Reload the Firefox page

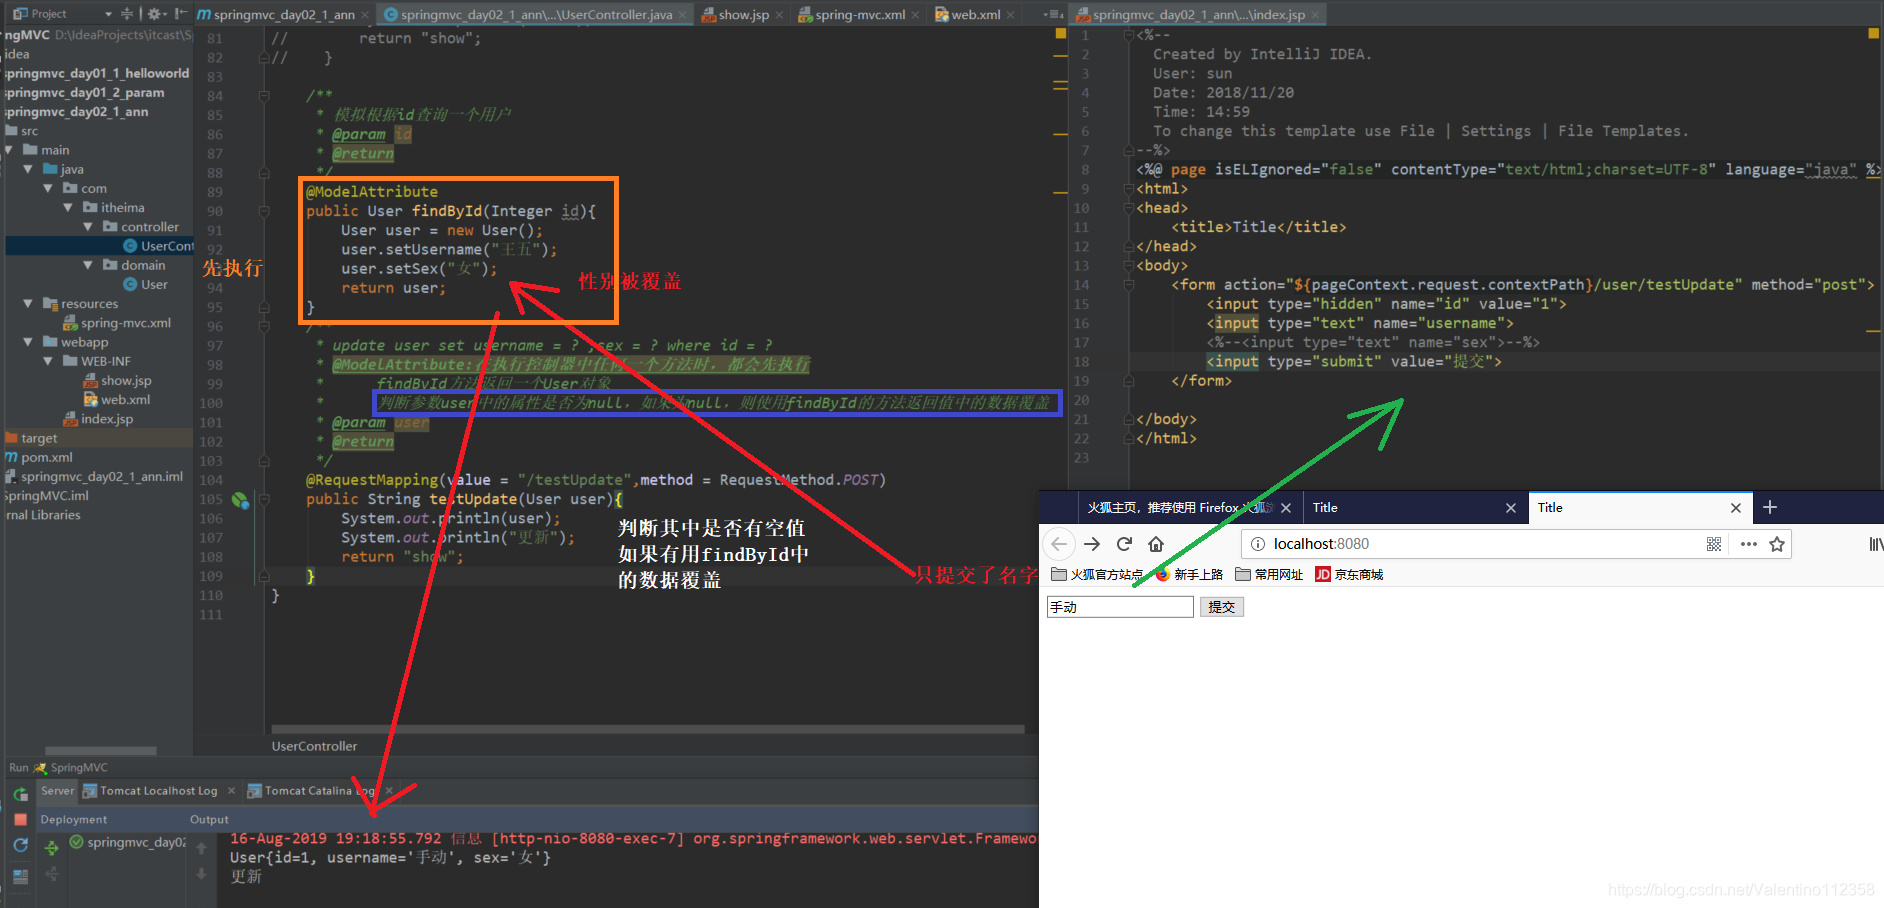tap(1124, 544)
